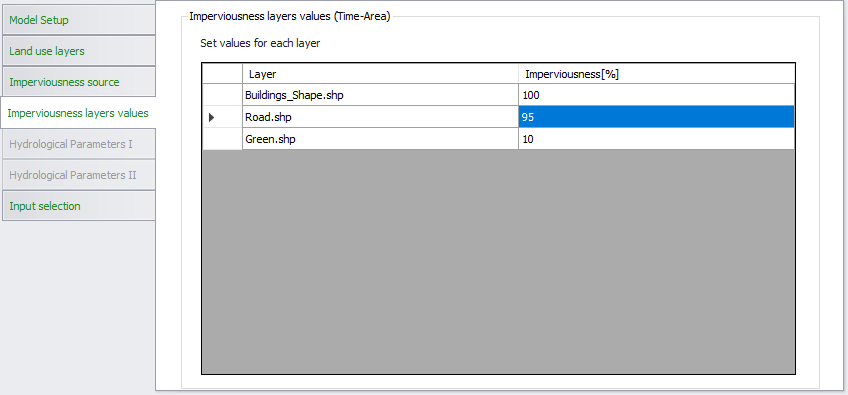Click the disabled Hydrological Parameters II tab
This screenshot has width=848, height=395.
(x=79, y=175)
